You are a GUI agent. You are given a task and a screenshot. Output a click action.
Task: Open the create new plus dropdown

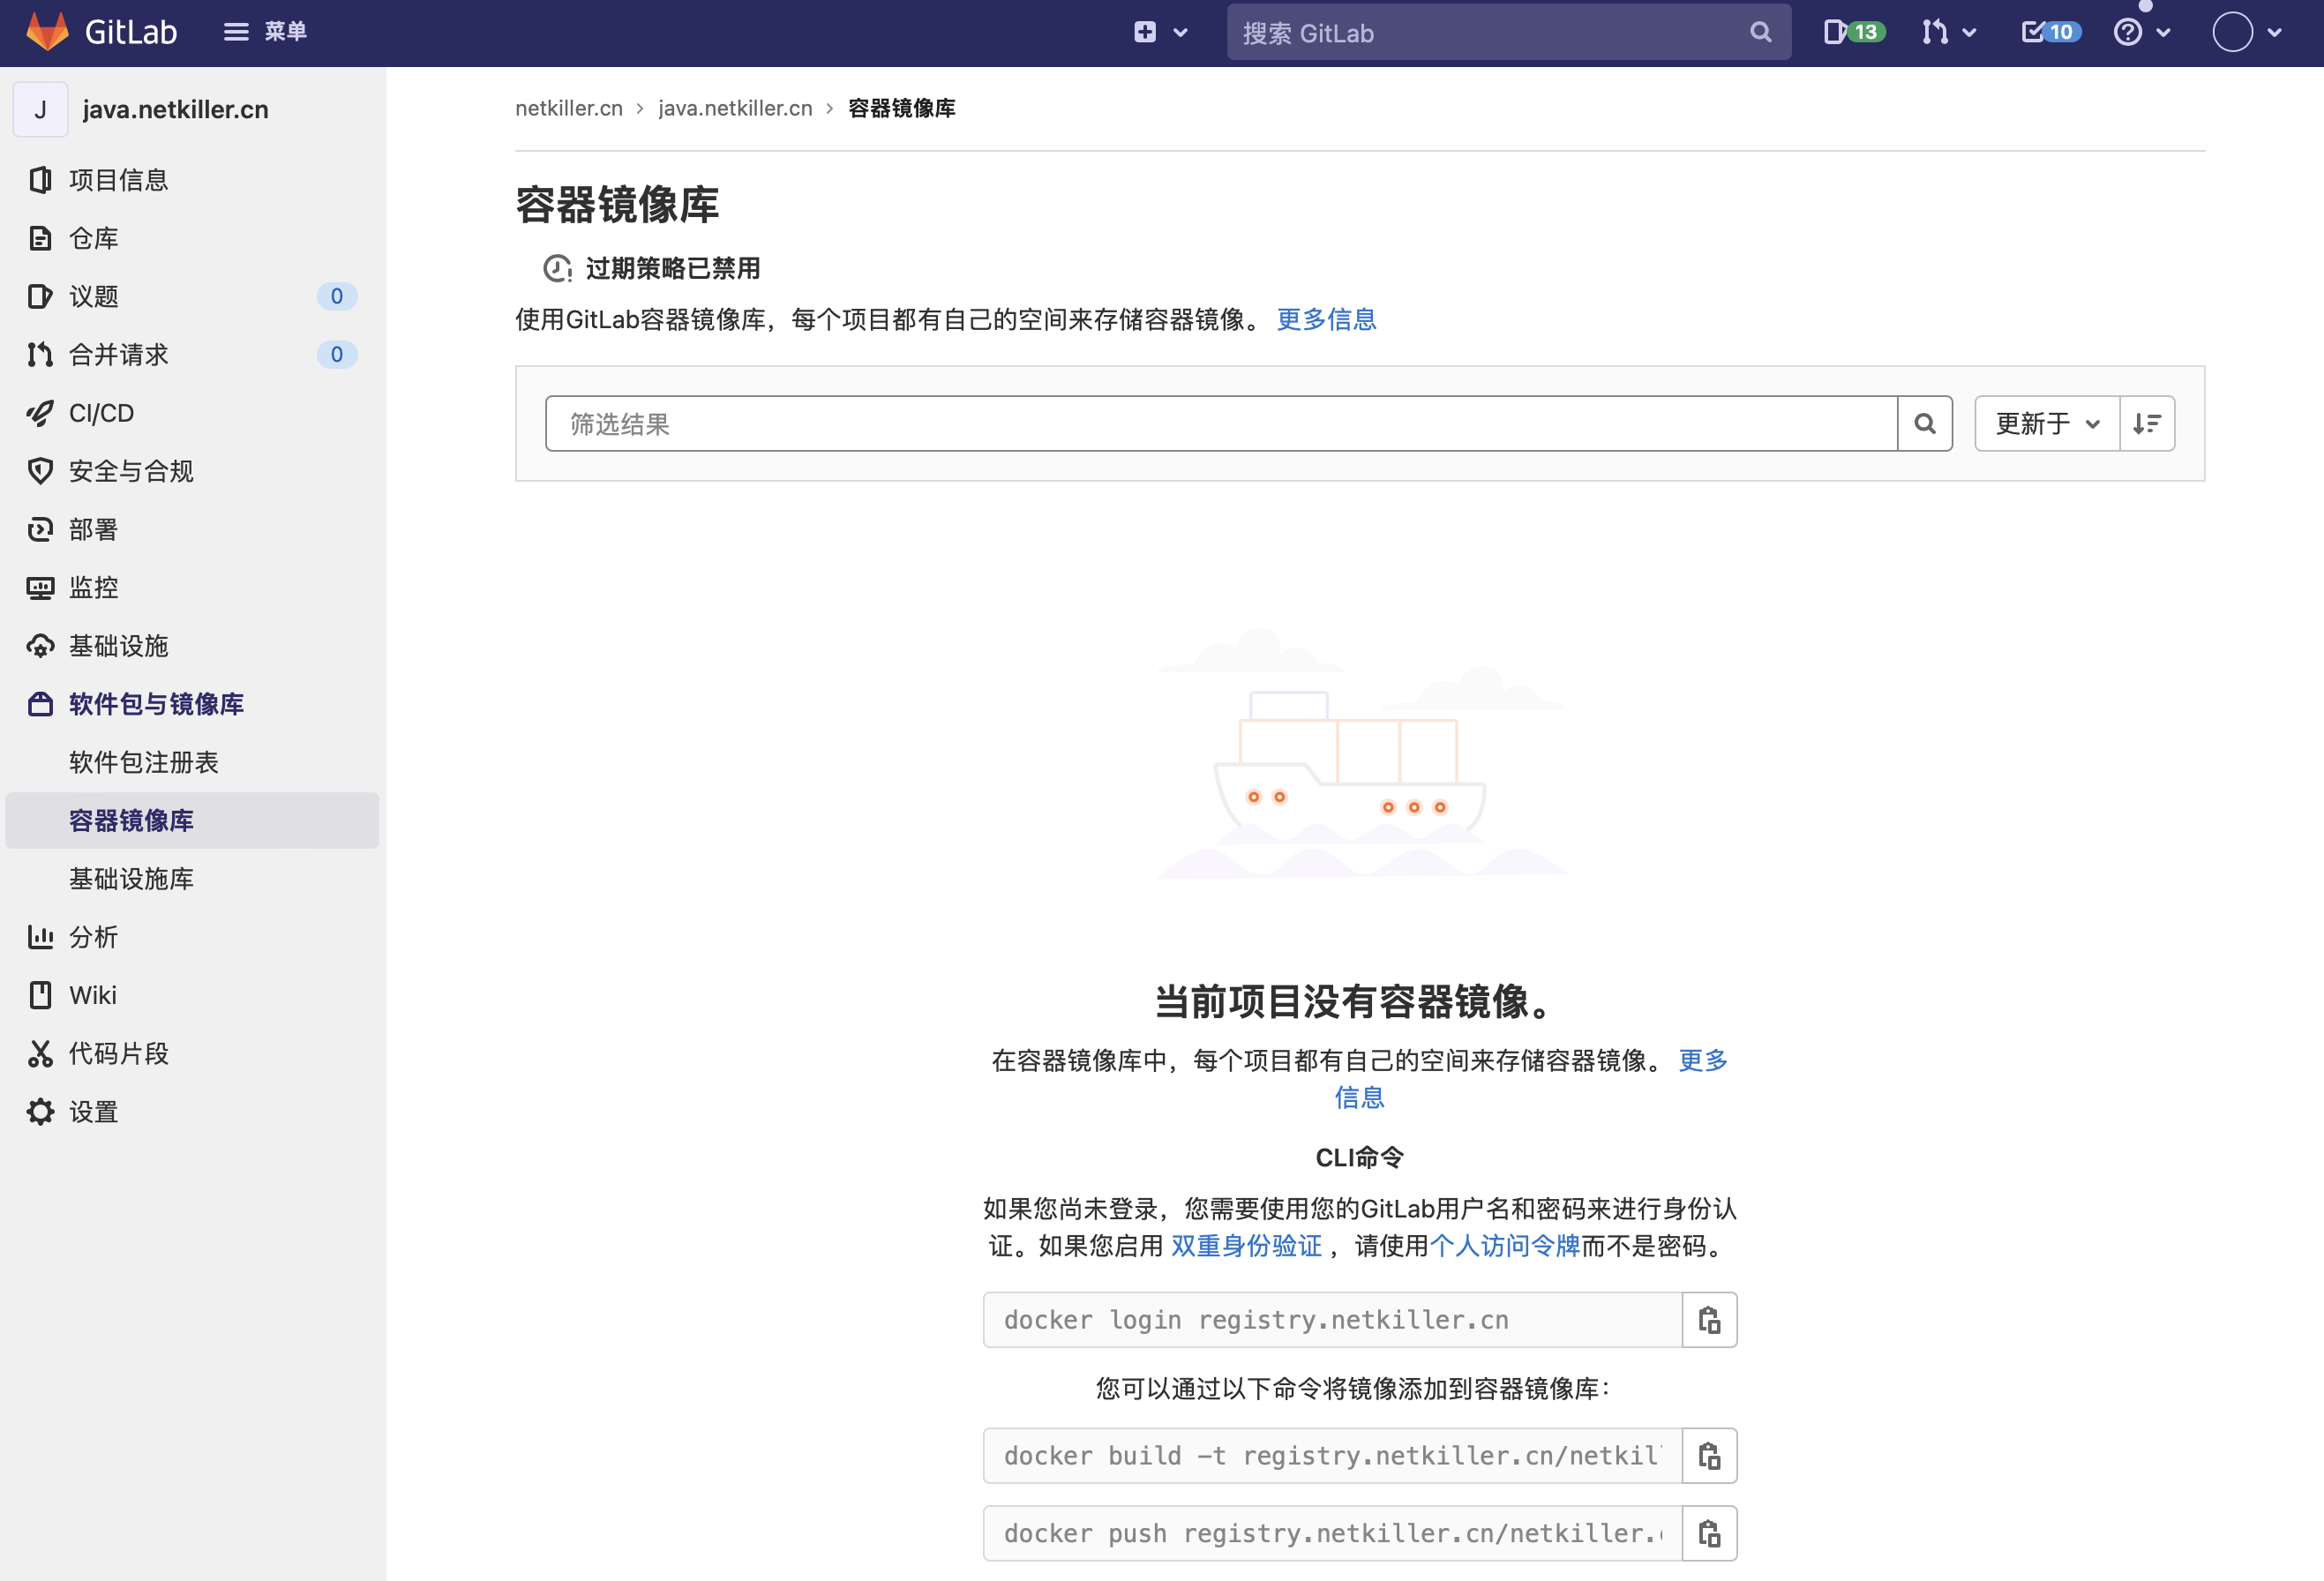[1160, 32]
